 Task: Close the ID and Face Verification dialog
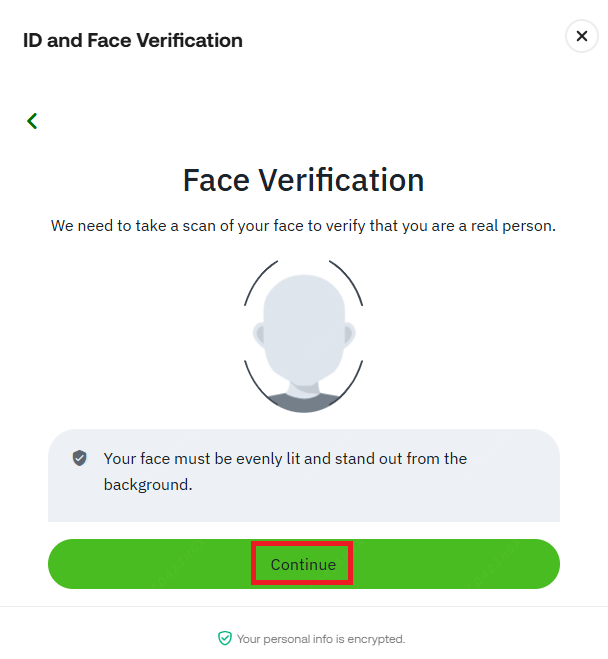582,37
